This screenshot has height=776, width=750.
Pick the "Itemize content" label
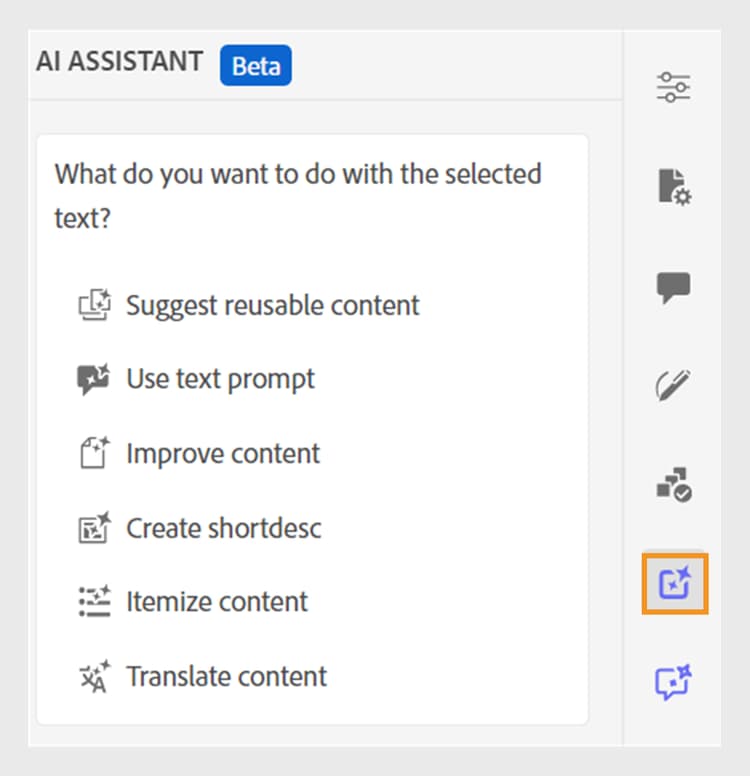[x=217, y=601]
